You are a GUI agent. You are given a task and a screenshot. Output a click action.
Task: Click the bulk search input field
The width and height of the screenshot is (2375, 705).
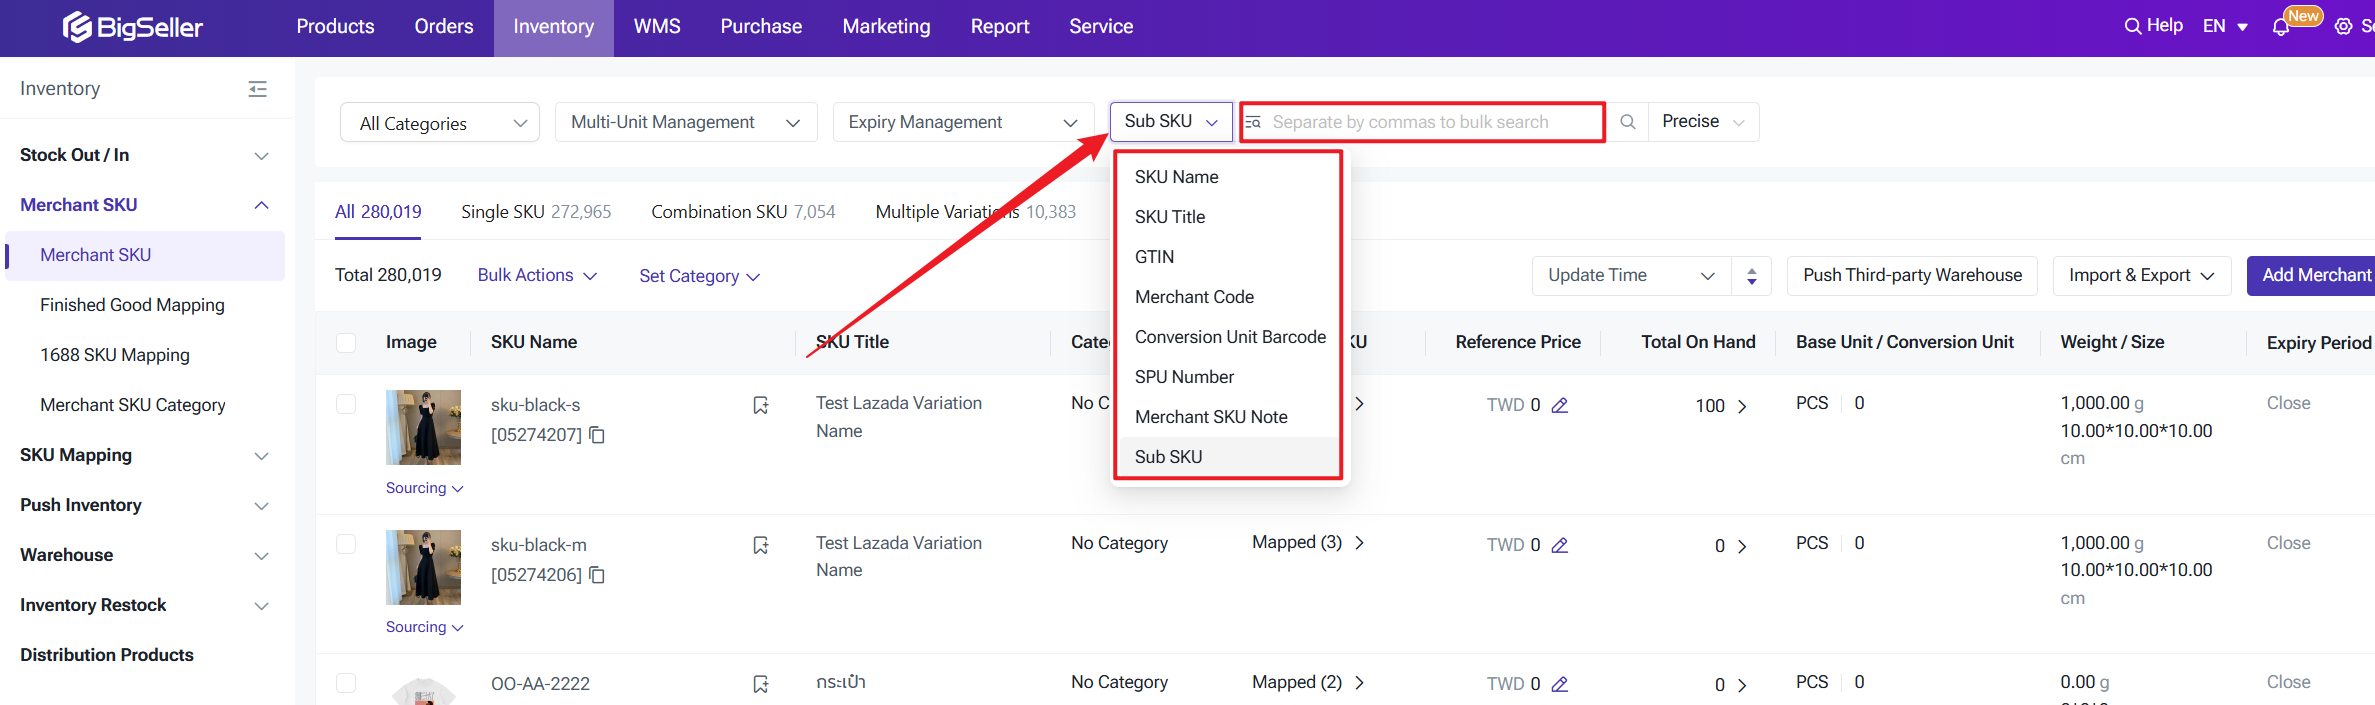(1430, 122)
